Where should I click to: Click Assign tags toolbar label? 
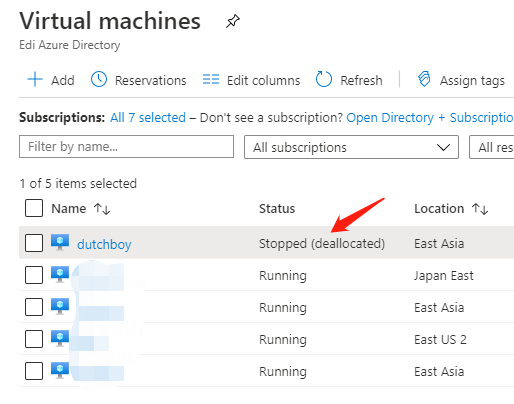point(472,80)
